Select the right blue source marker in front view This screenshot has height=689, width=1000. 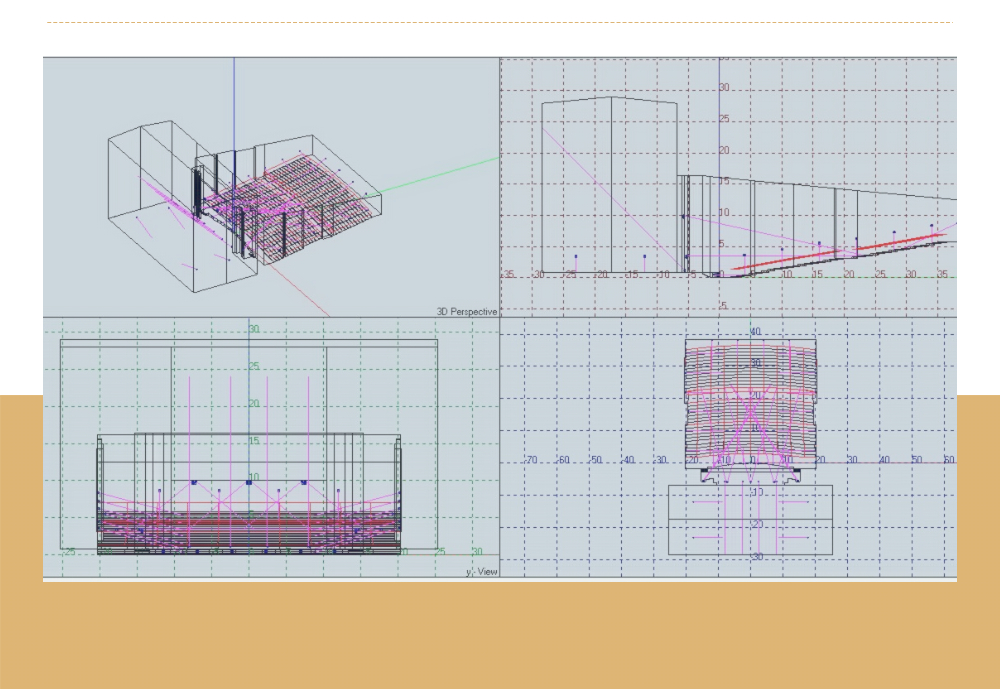tap(303, 482)
